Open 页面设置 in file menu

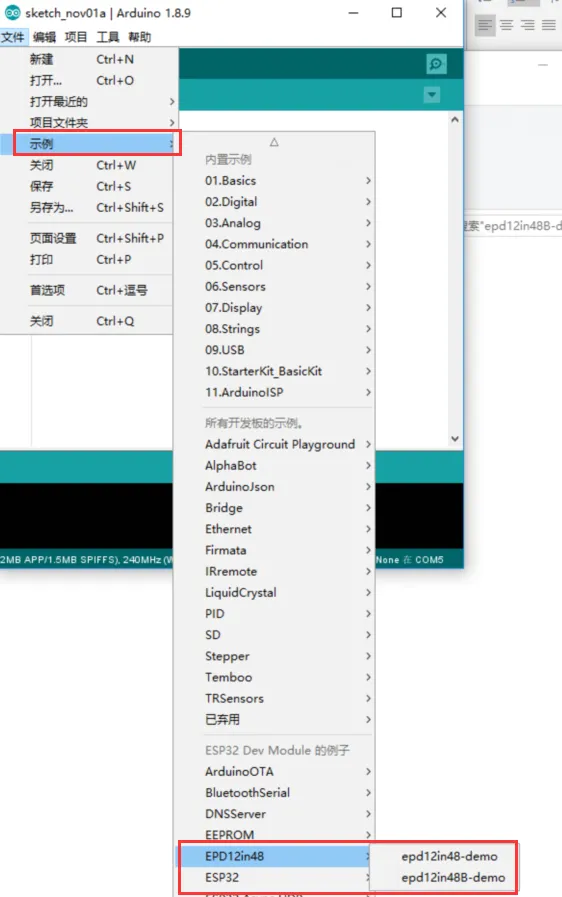[86, 238]
